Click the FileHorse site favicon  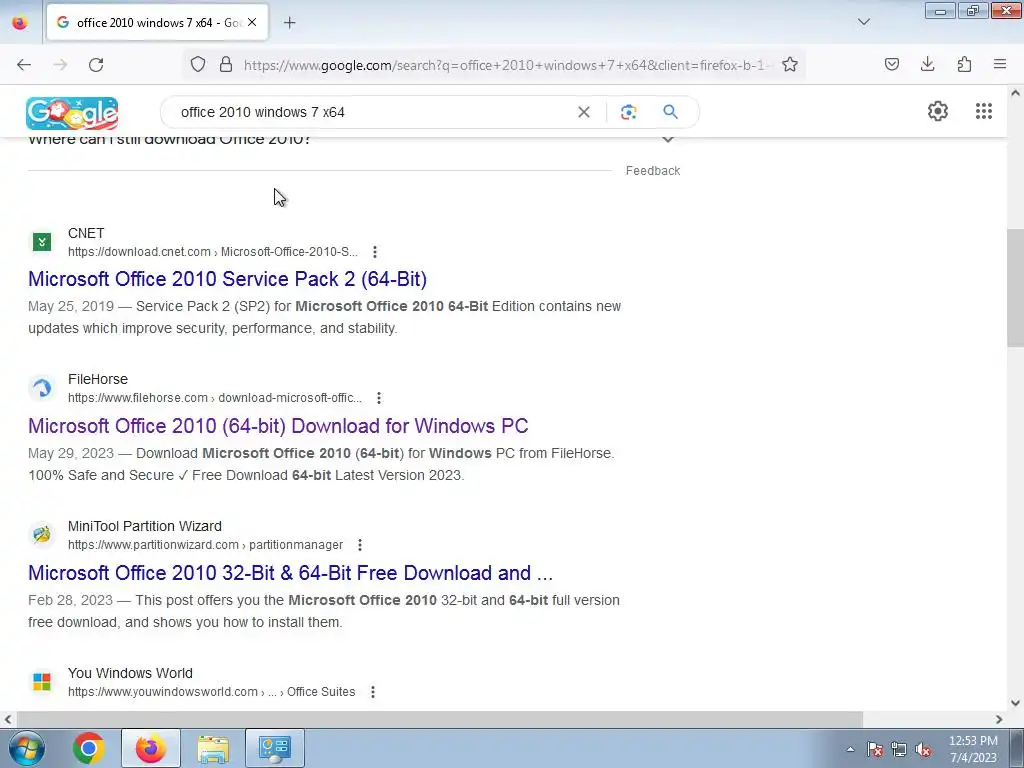pyautogui.click(x=42, y=388)
